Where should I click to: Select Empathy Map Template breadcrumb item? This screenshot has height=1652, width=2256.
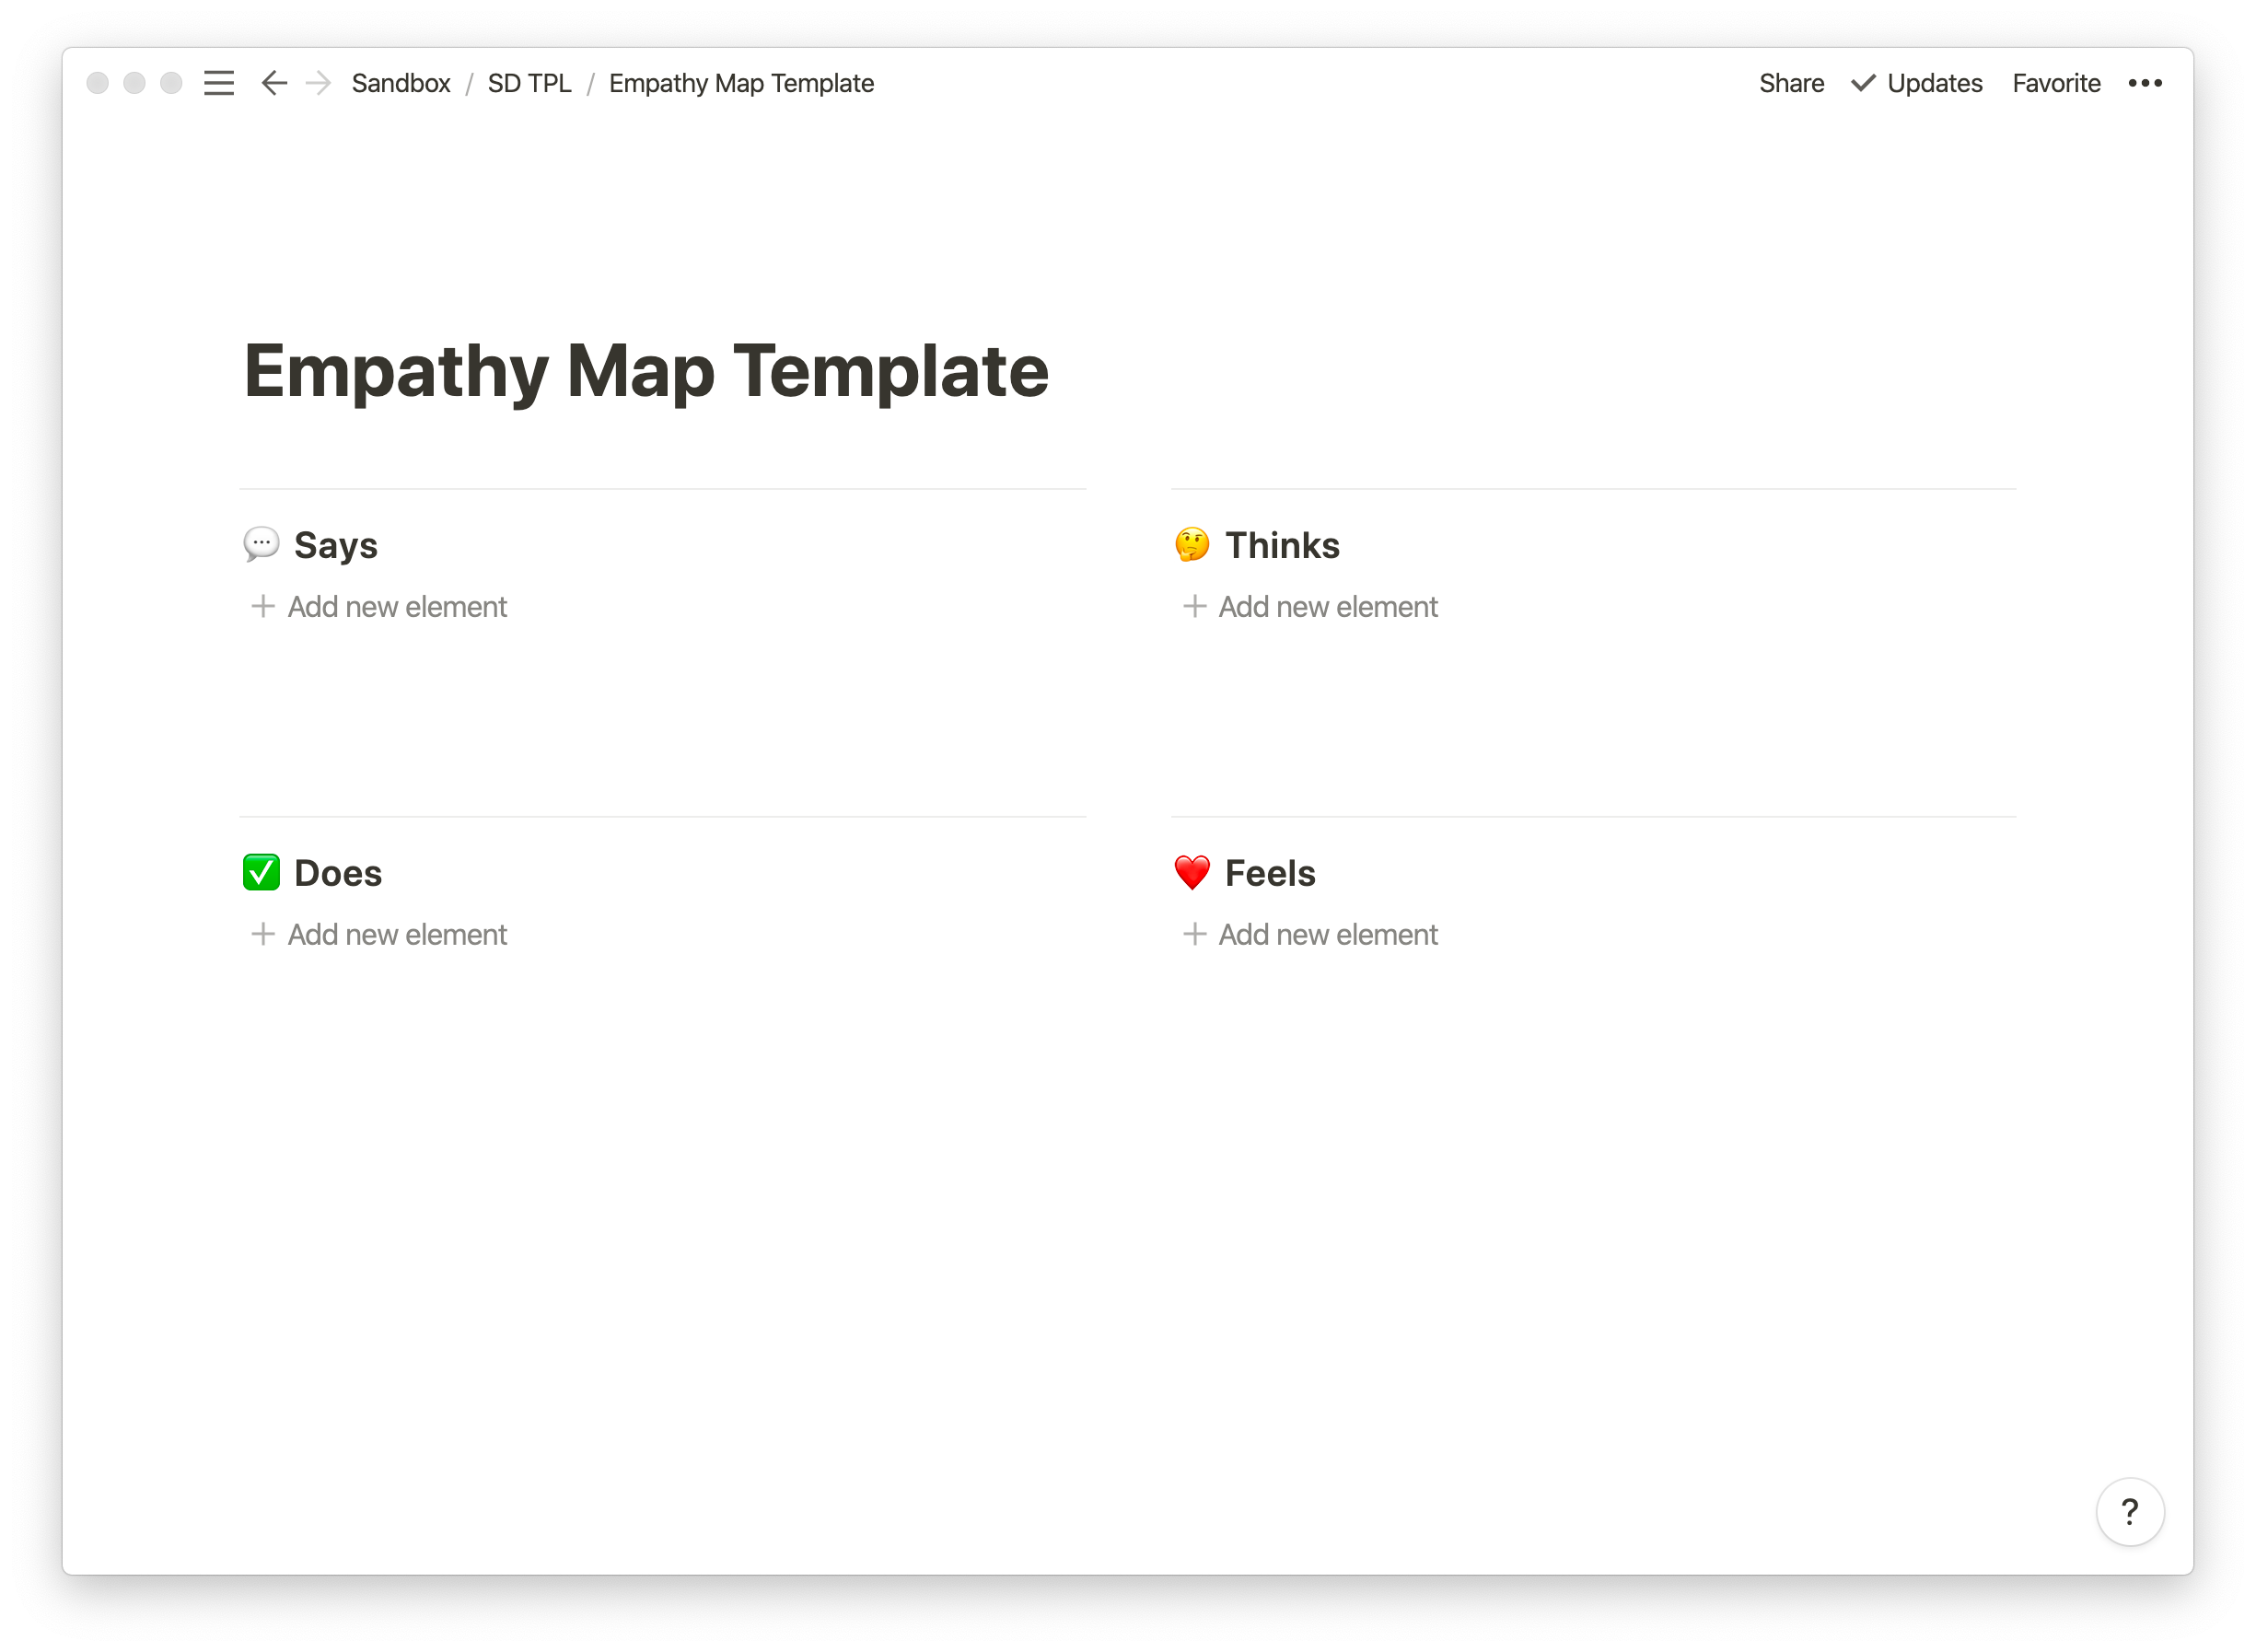pos(741,83)
